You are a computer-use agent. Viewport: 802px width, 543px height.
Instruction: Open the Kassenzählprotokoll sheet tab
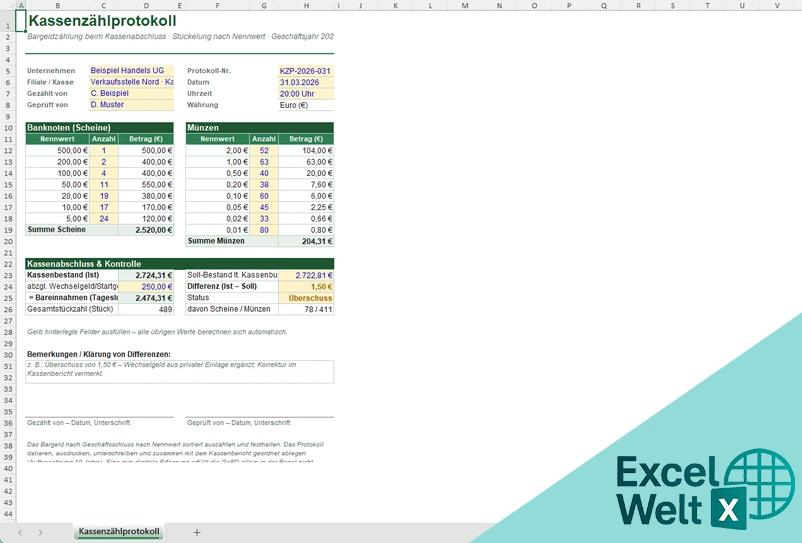click(x=119, y=532)
